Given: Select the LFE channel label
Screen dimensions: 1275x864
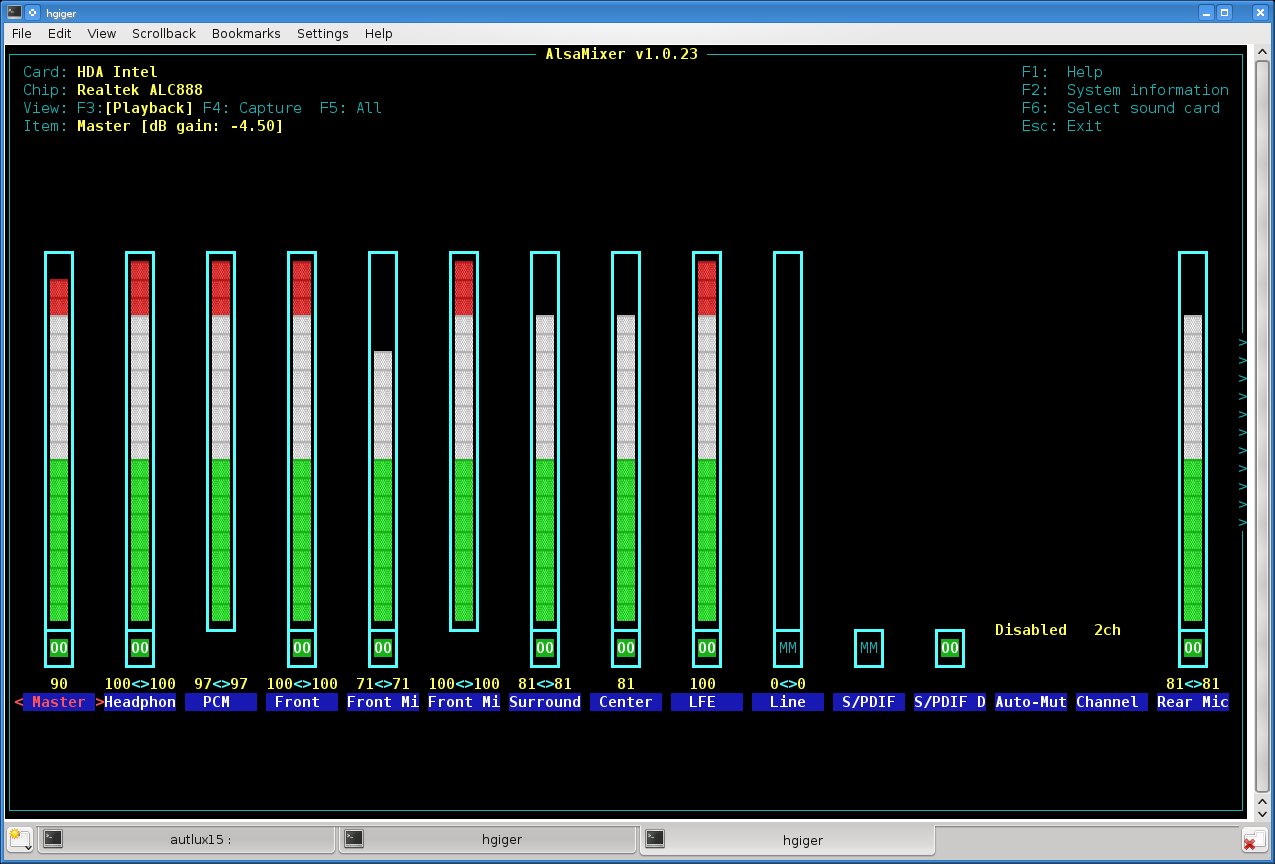Looking at the screenshot, I should point(707,702).
